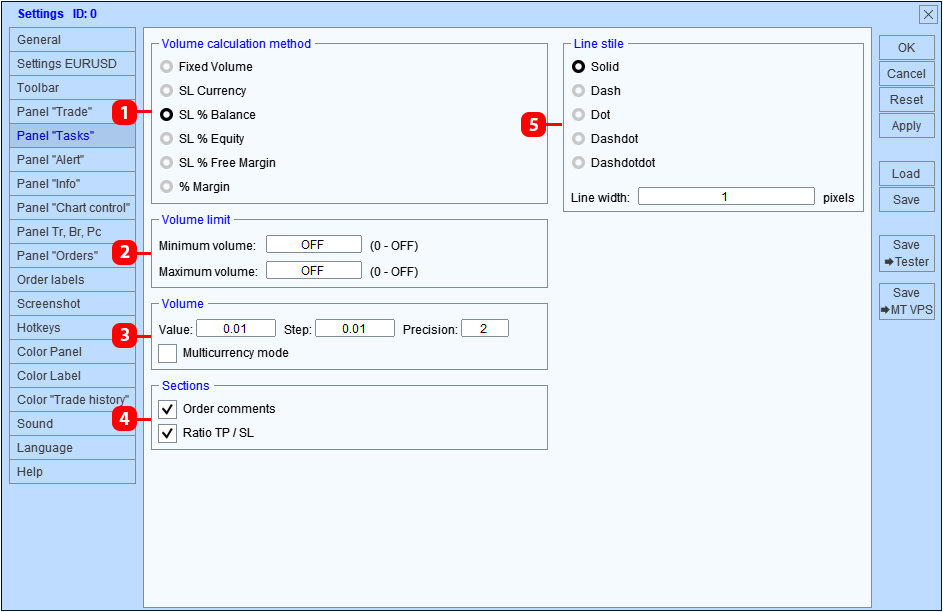This screenshot has height=612, width=943.
Task: Click the Maximum volume input field
Action: 314,271
